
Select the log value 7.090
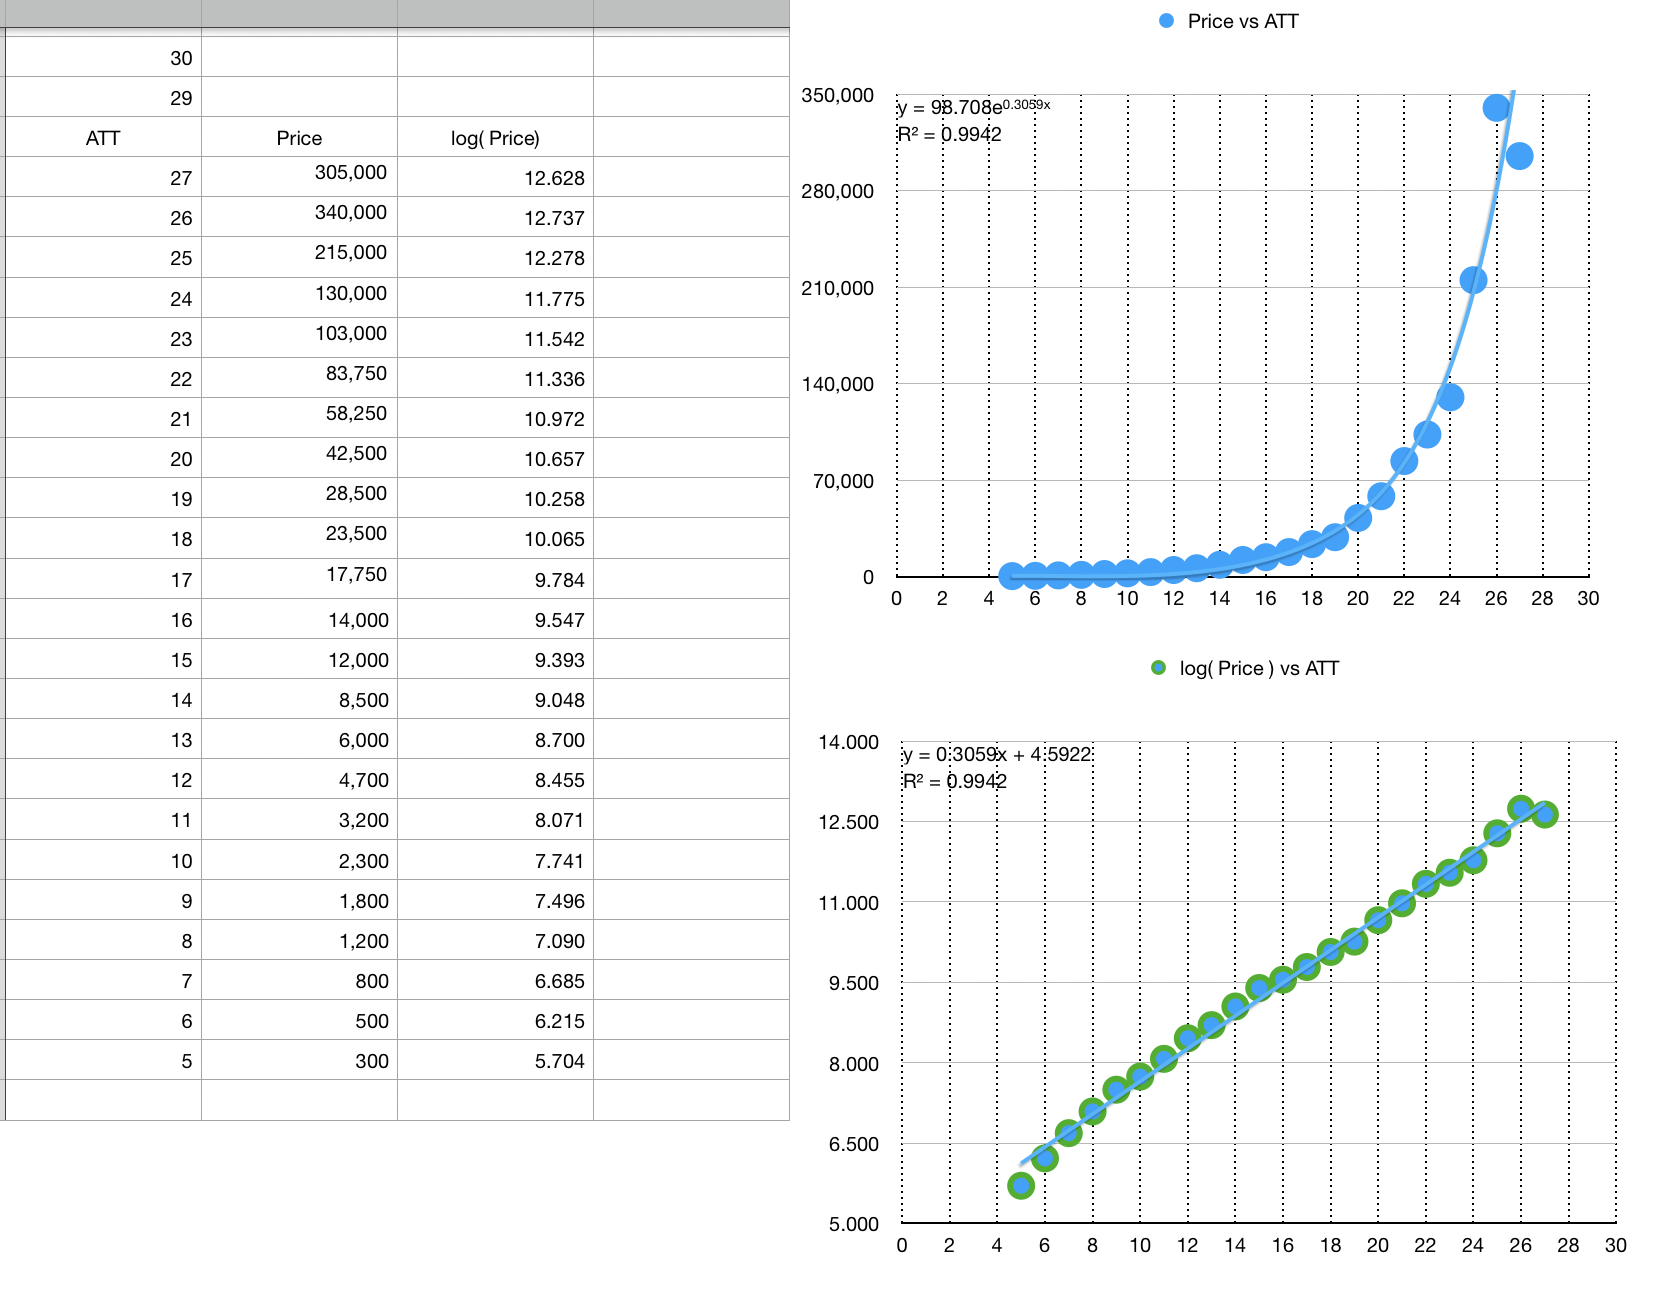495,940
